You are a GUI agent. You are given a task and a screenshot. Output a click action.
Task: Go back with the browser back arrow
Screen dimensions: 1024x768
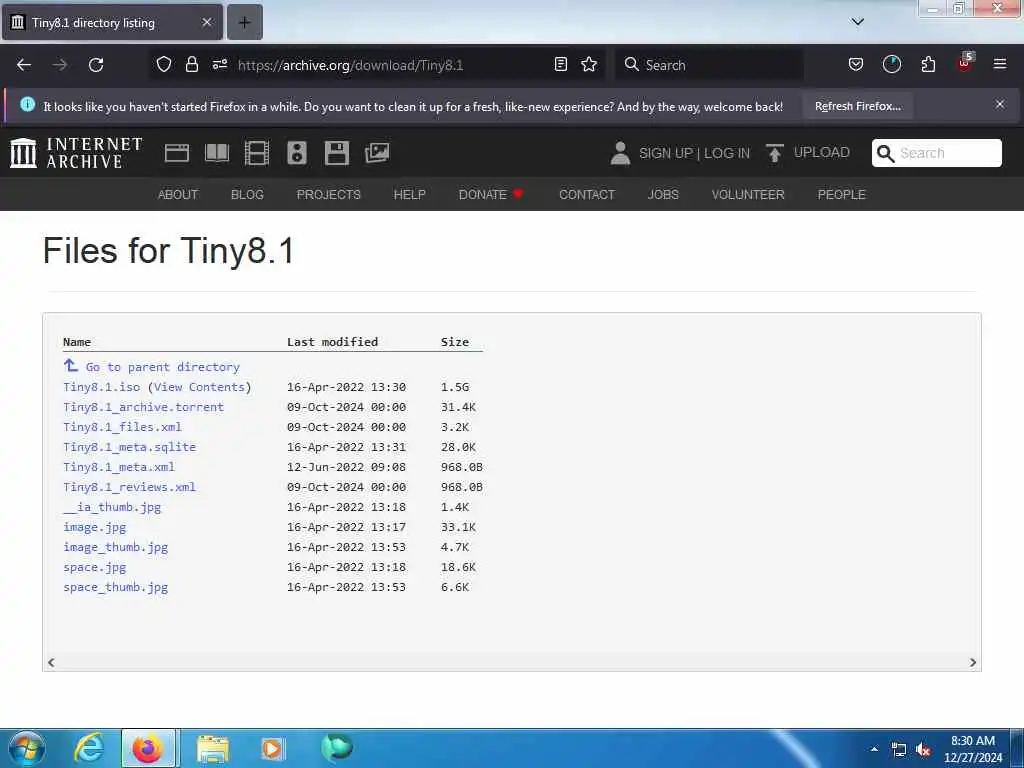tap(24, 65)
